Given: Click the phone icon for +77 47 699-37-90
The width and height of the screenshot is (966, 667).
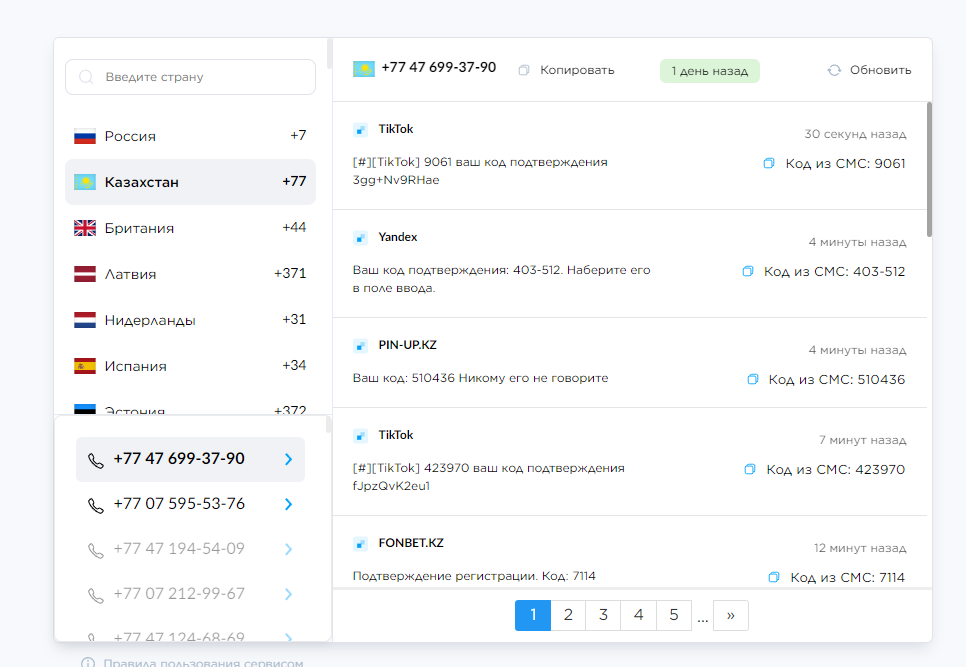Looking at the screenshot, I should click(95, 461).
